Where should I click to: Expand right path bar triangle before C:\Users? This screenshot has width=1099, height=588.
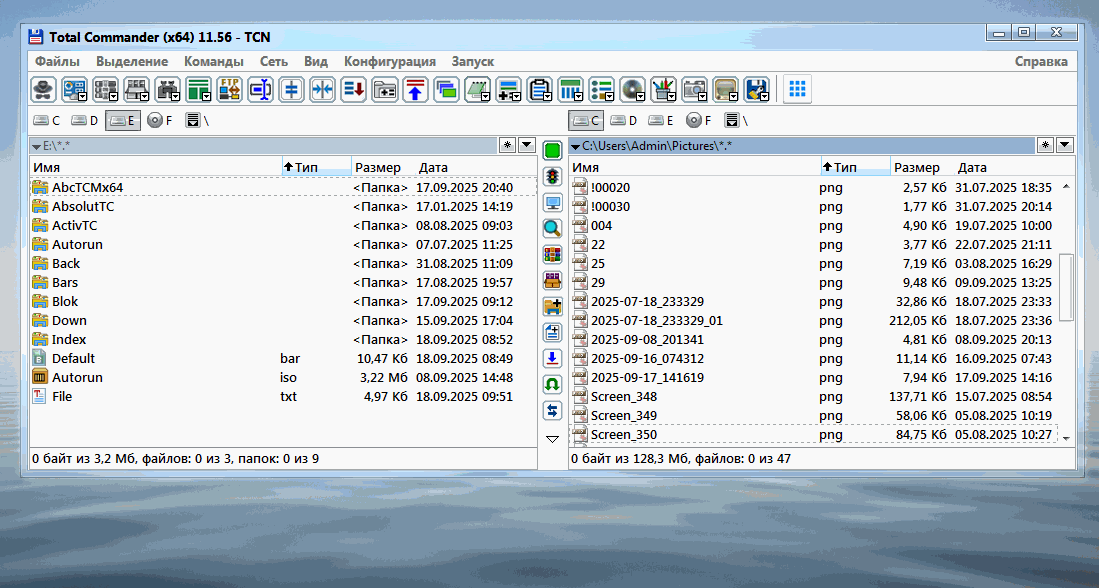coord(575,146)
